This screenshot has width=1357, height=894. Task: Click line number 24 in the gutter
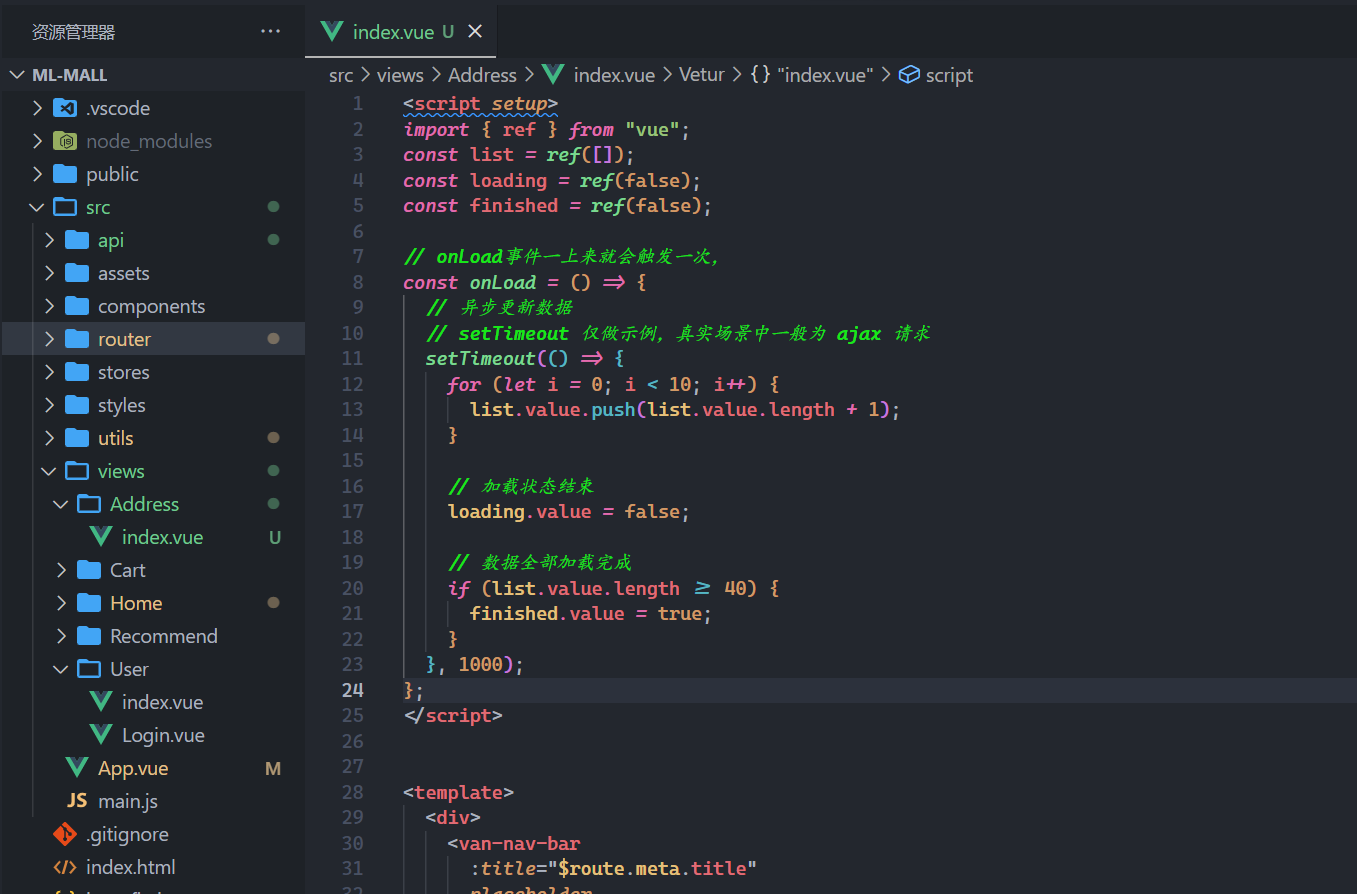pyautogui.click(x=353, y=690)
